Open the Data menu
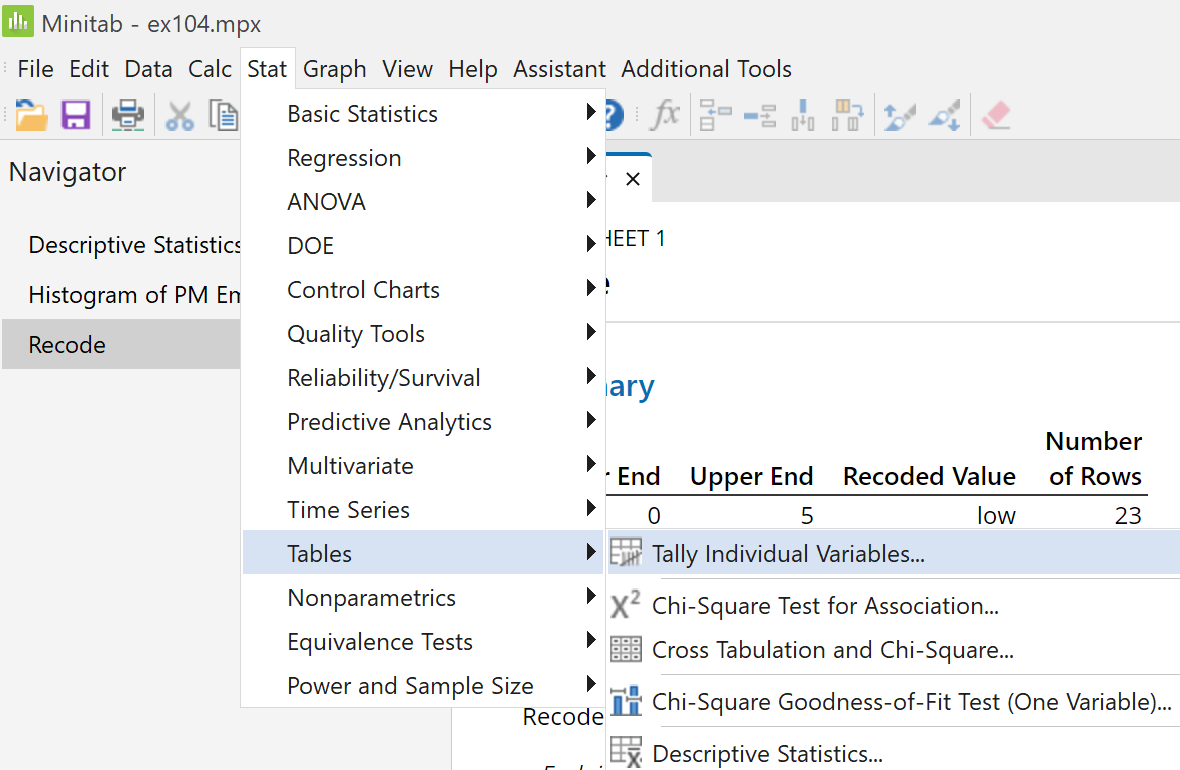The height and width of the screenshot is (770, 1180). pyautogui.click(x=148, y=69)
